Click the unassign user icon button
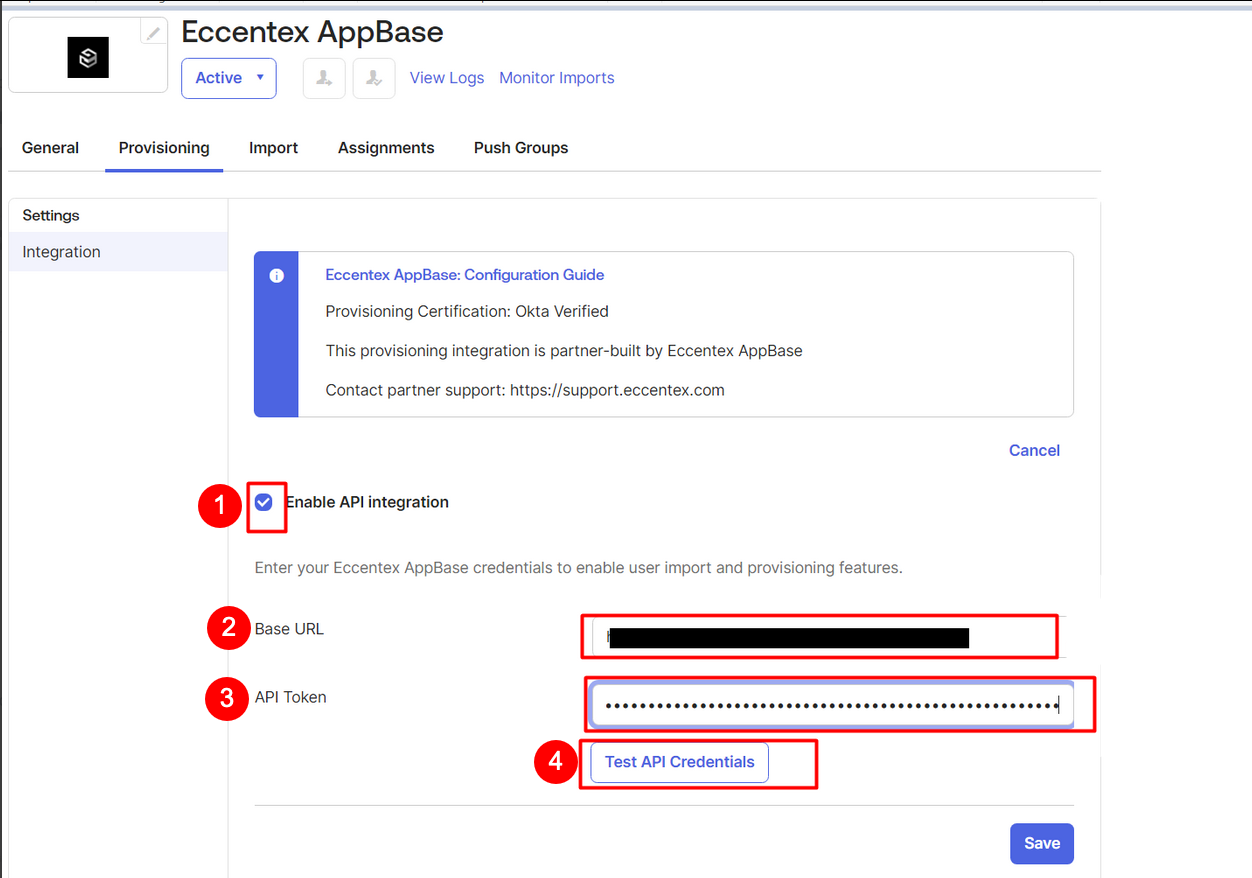This screenshot has height=878, width=1252. [x=374, y=78]
